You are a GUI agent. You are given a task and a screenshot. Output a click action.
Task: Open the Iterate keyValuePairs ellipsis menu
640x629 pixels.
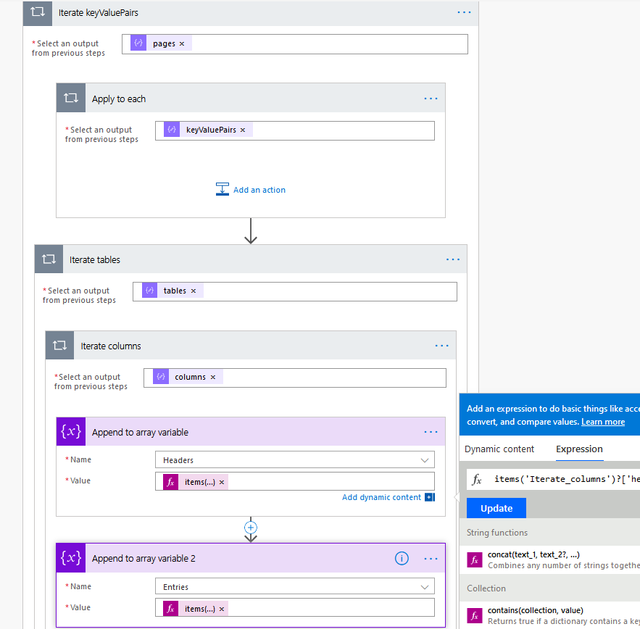[464, 13]
